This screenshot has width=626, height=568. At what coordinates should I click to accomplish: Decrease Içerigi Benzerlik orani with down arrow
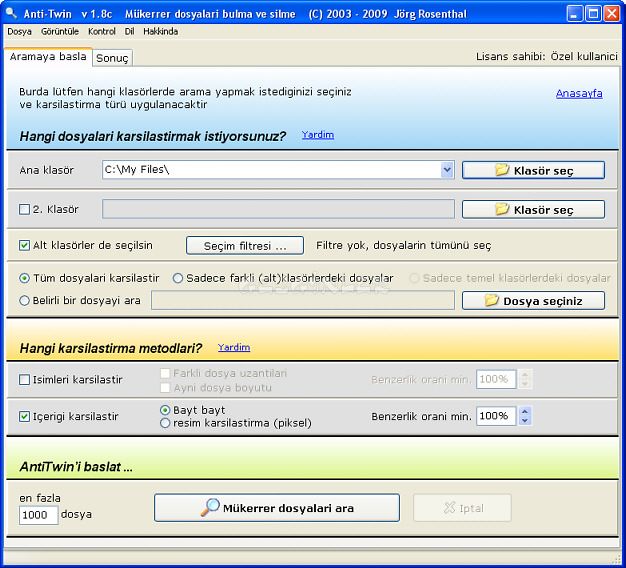point(525,420)
